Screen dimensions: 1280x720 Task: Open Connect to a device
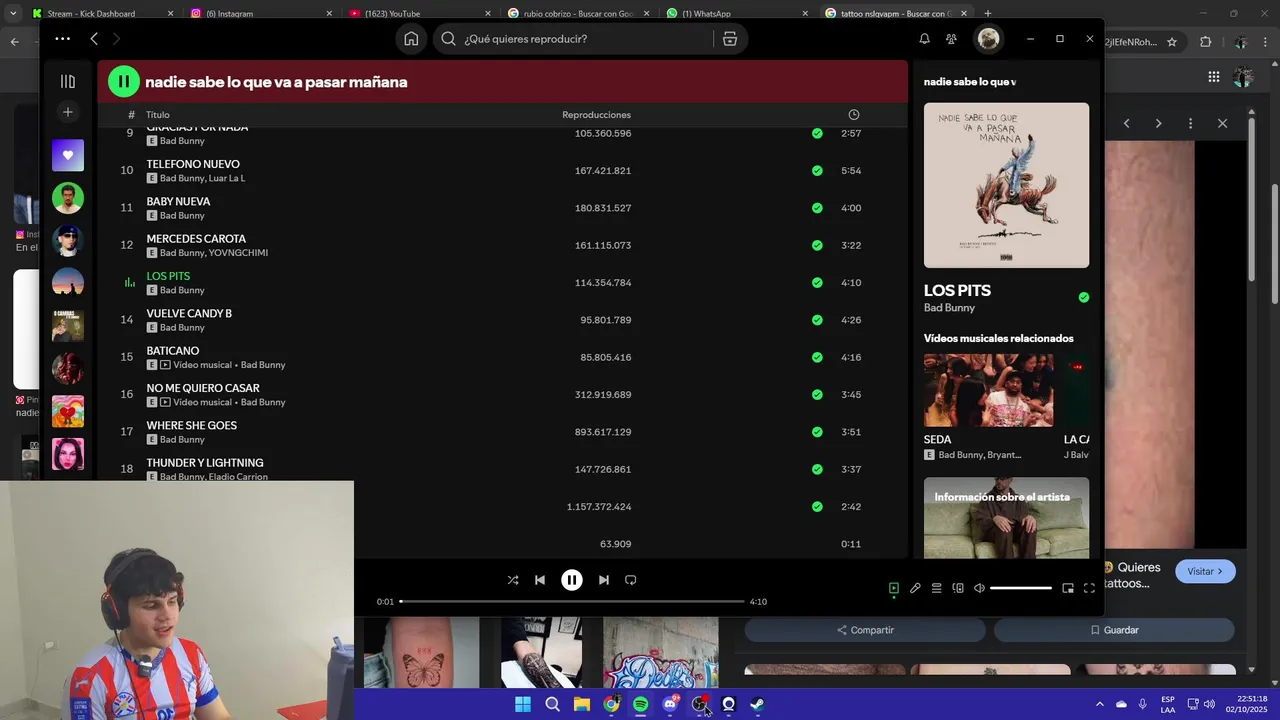pyautogui.click(x=958, y=588)
